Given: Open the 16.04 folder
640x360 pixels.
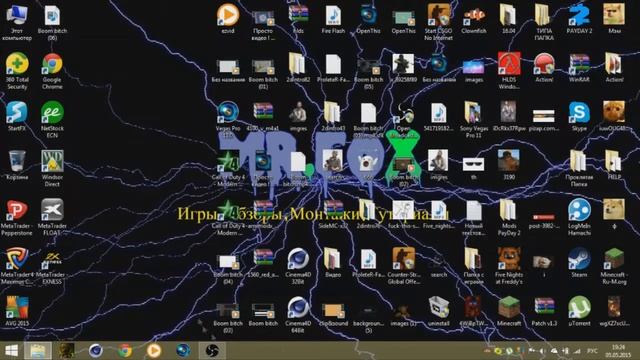Looking at the screenshot, I should pyautogui.click(x=509, y=19).
